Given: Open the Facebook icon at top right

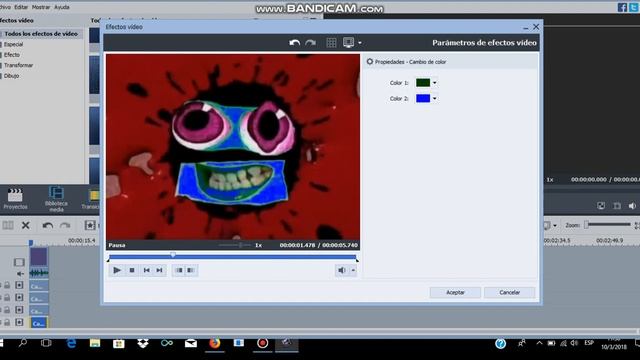Looking at the screenshot, I should [x=622, y=7].
